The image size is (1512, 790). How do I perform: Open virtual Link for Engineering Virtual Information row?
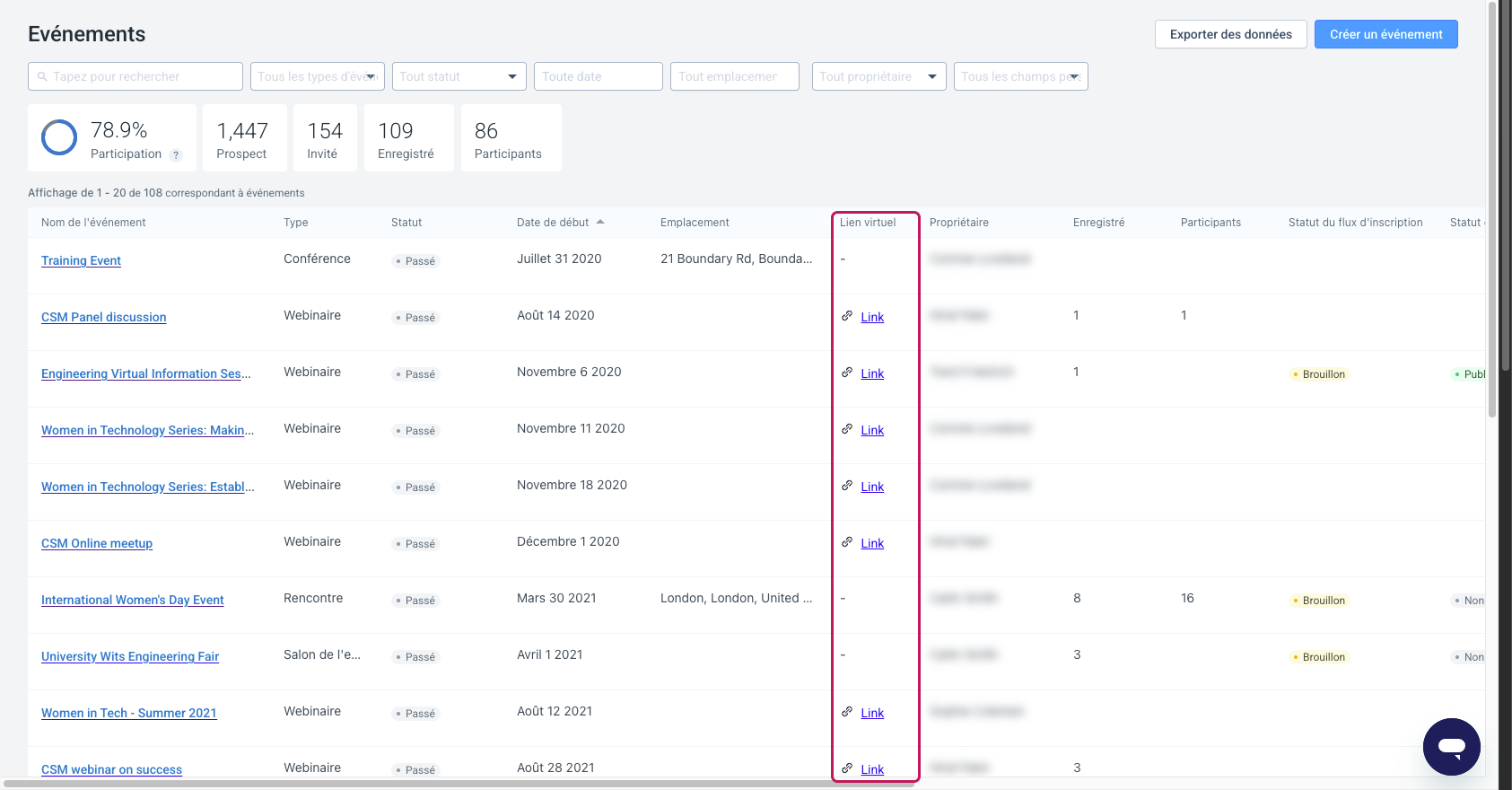[x=872, y=374]
